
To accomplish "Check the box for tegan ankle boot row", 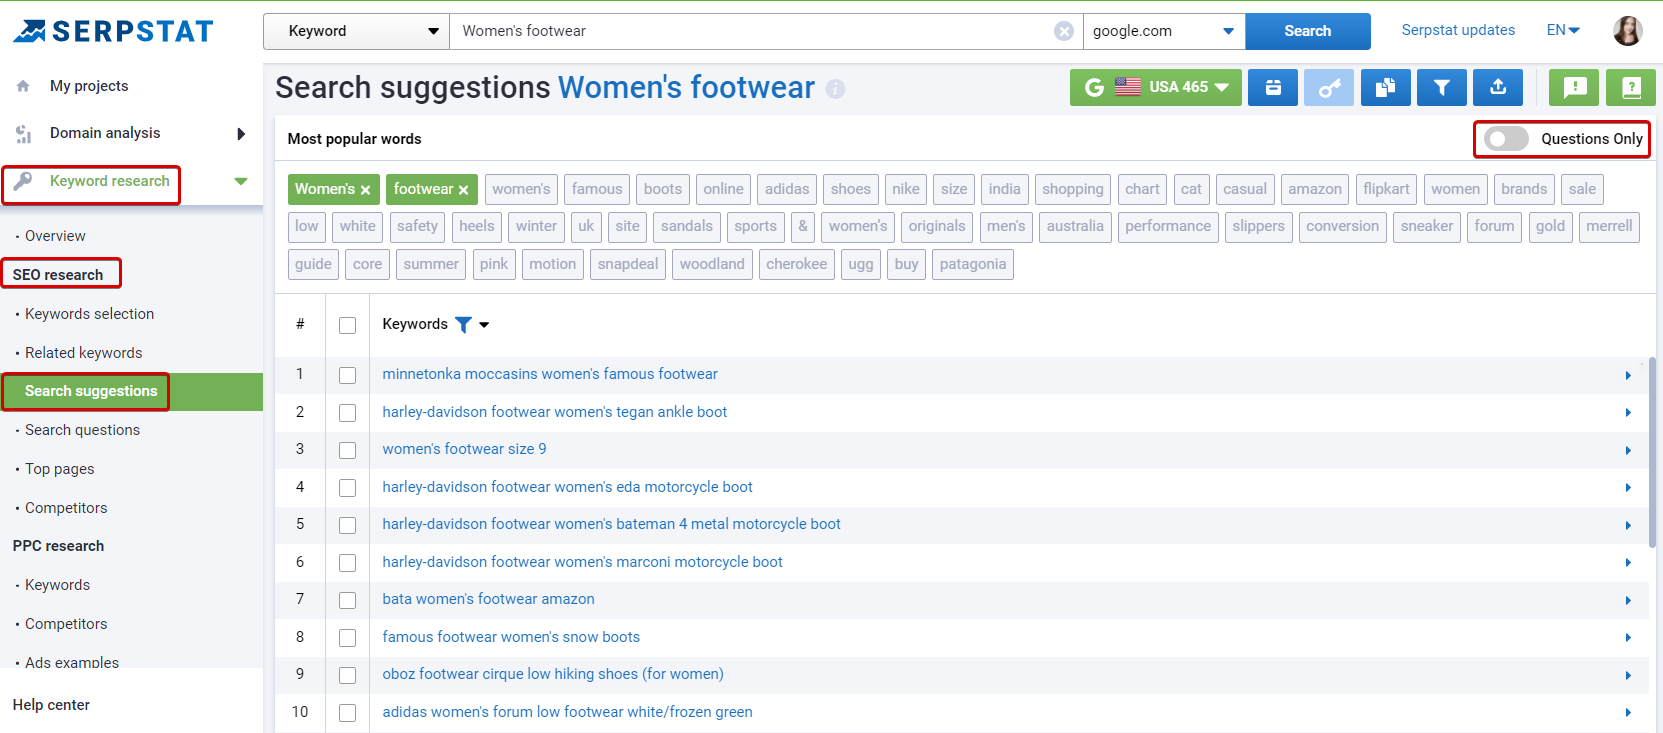I will 347,413.
